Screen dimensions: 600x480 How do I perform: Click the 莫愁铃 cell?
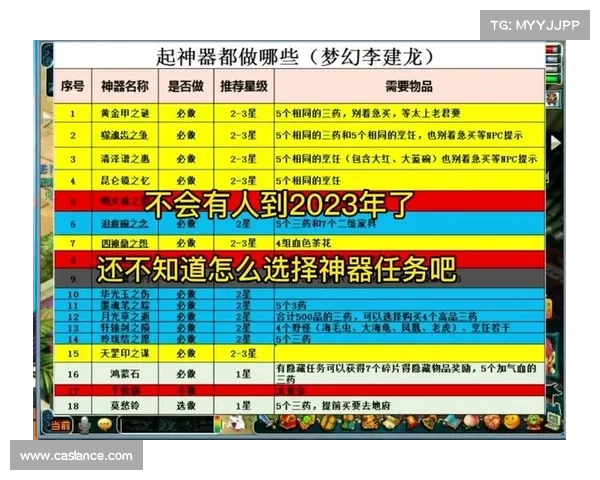click(x=125, y=405)
